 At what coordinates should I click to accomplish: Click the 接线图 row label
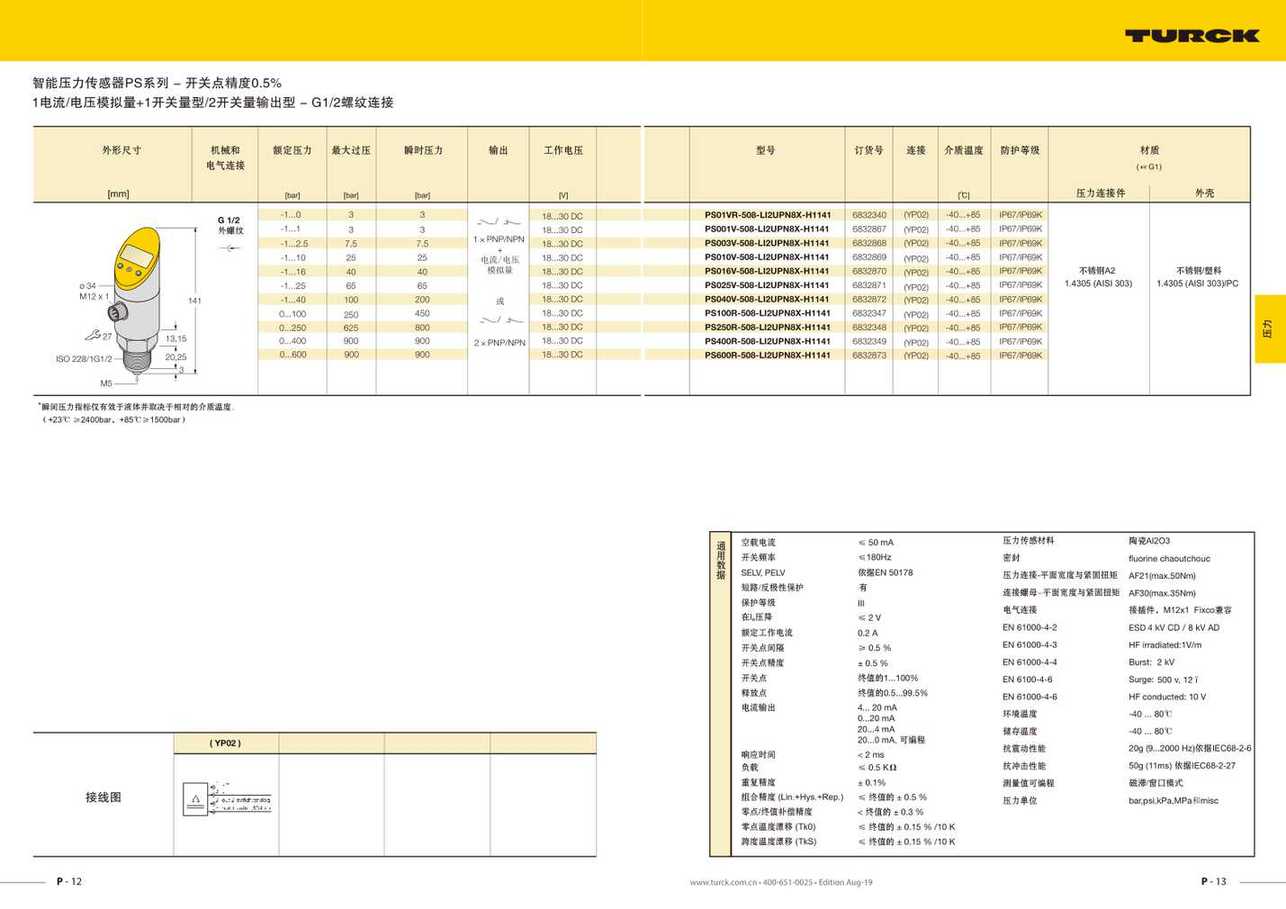coord(103,798)
